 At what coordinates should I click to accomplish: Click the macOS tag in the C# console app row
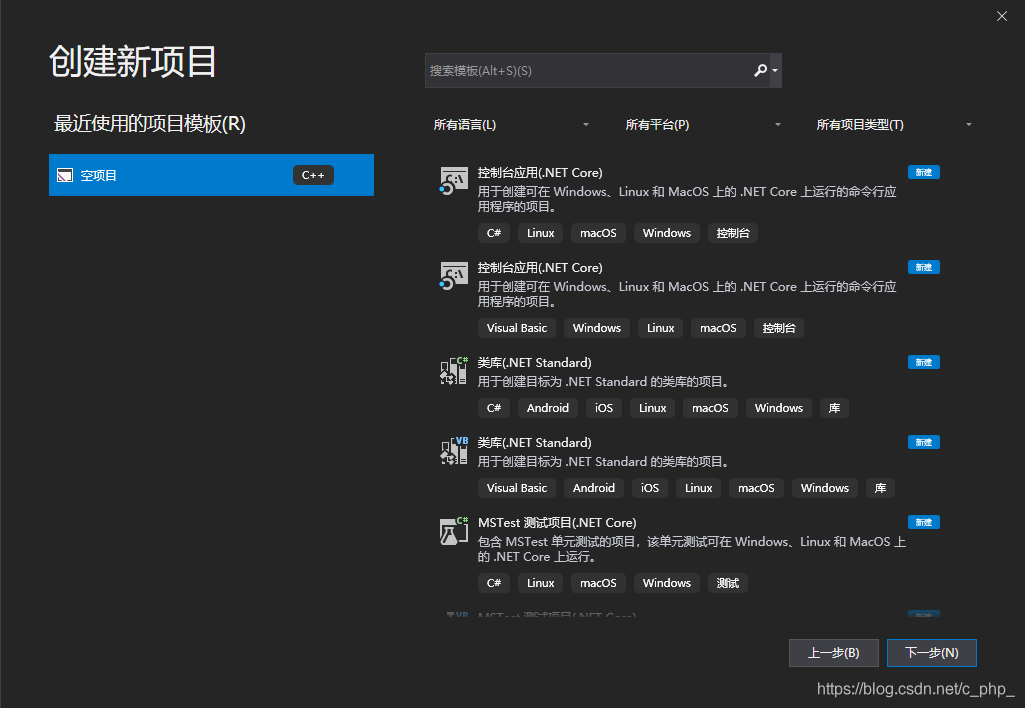(598, 233)
